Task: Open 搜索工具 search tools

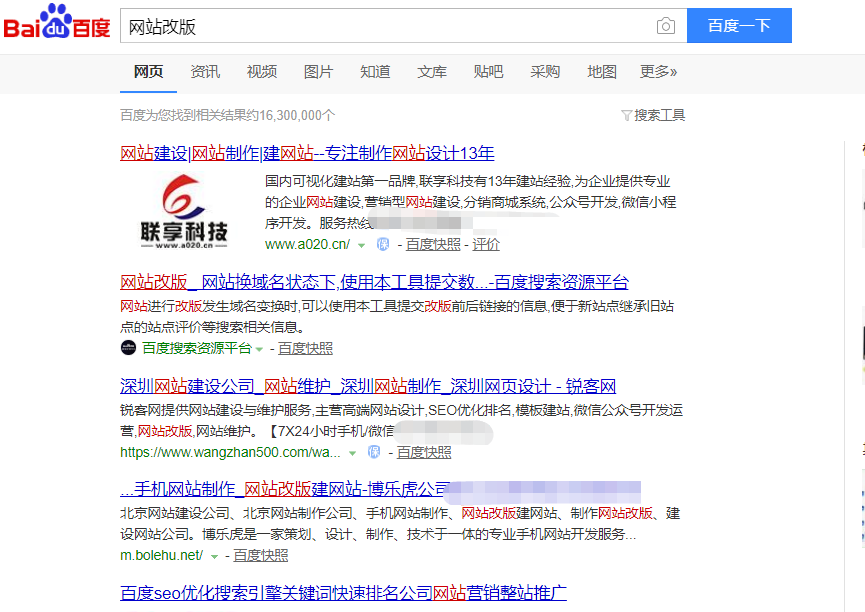Action: [659, 115]
